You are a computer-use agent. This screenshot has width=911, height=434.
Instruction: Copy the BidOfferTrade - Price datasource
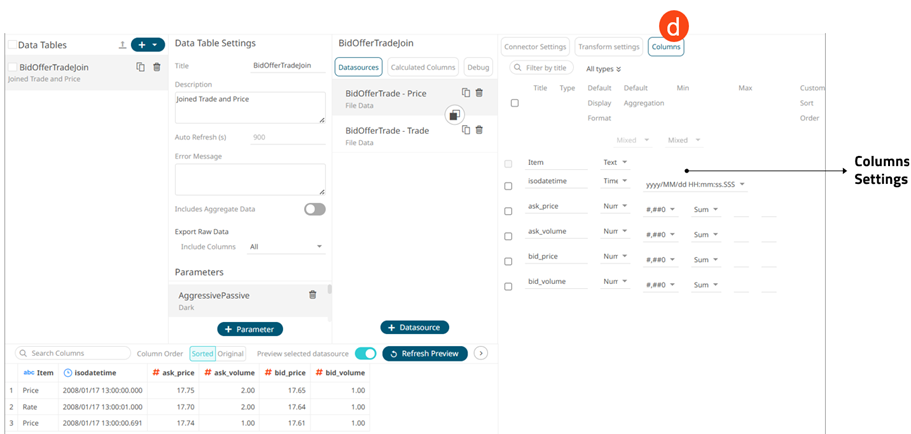pyautogui.click(x=465, y=92)
